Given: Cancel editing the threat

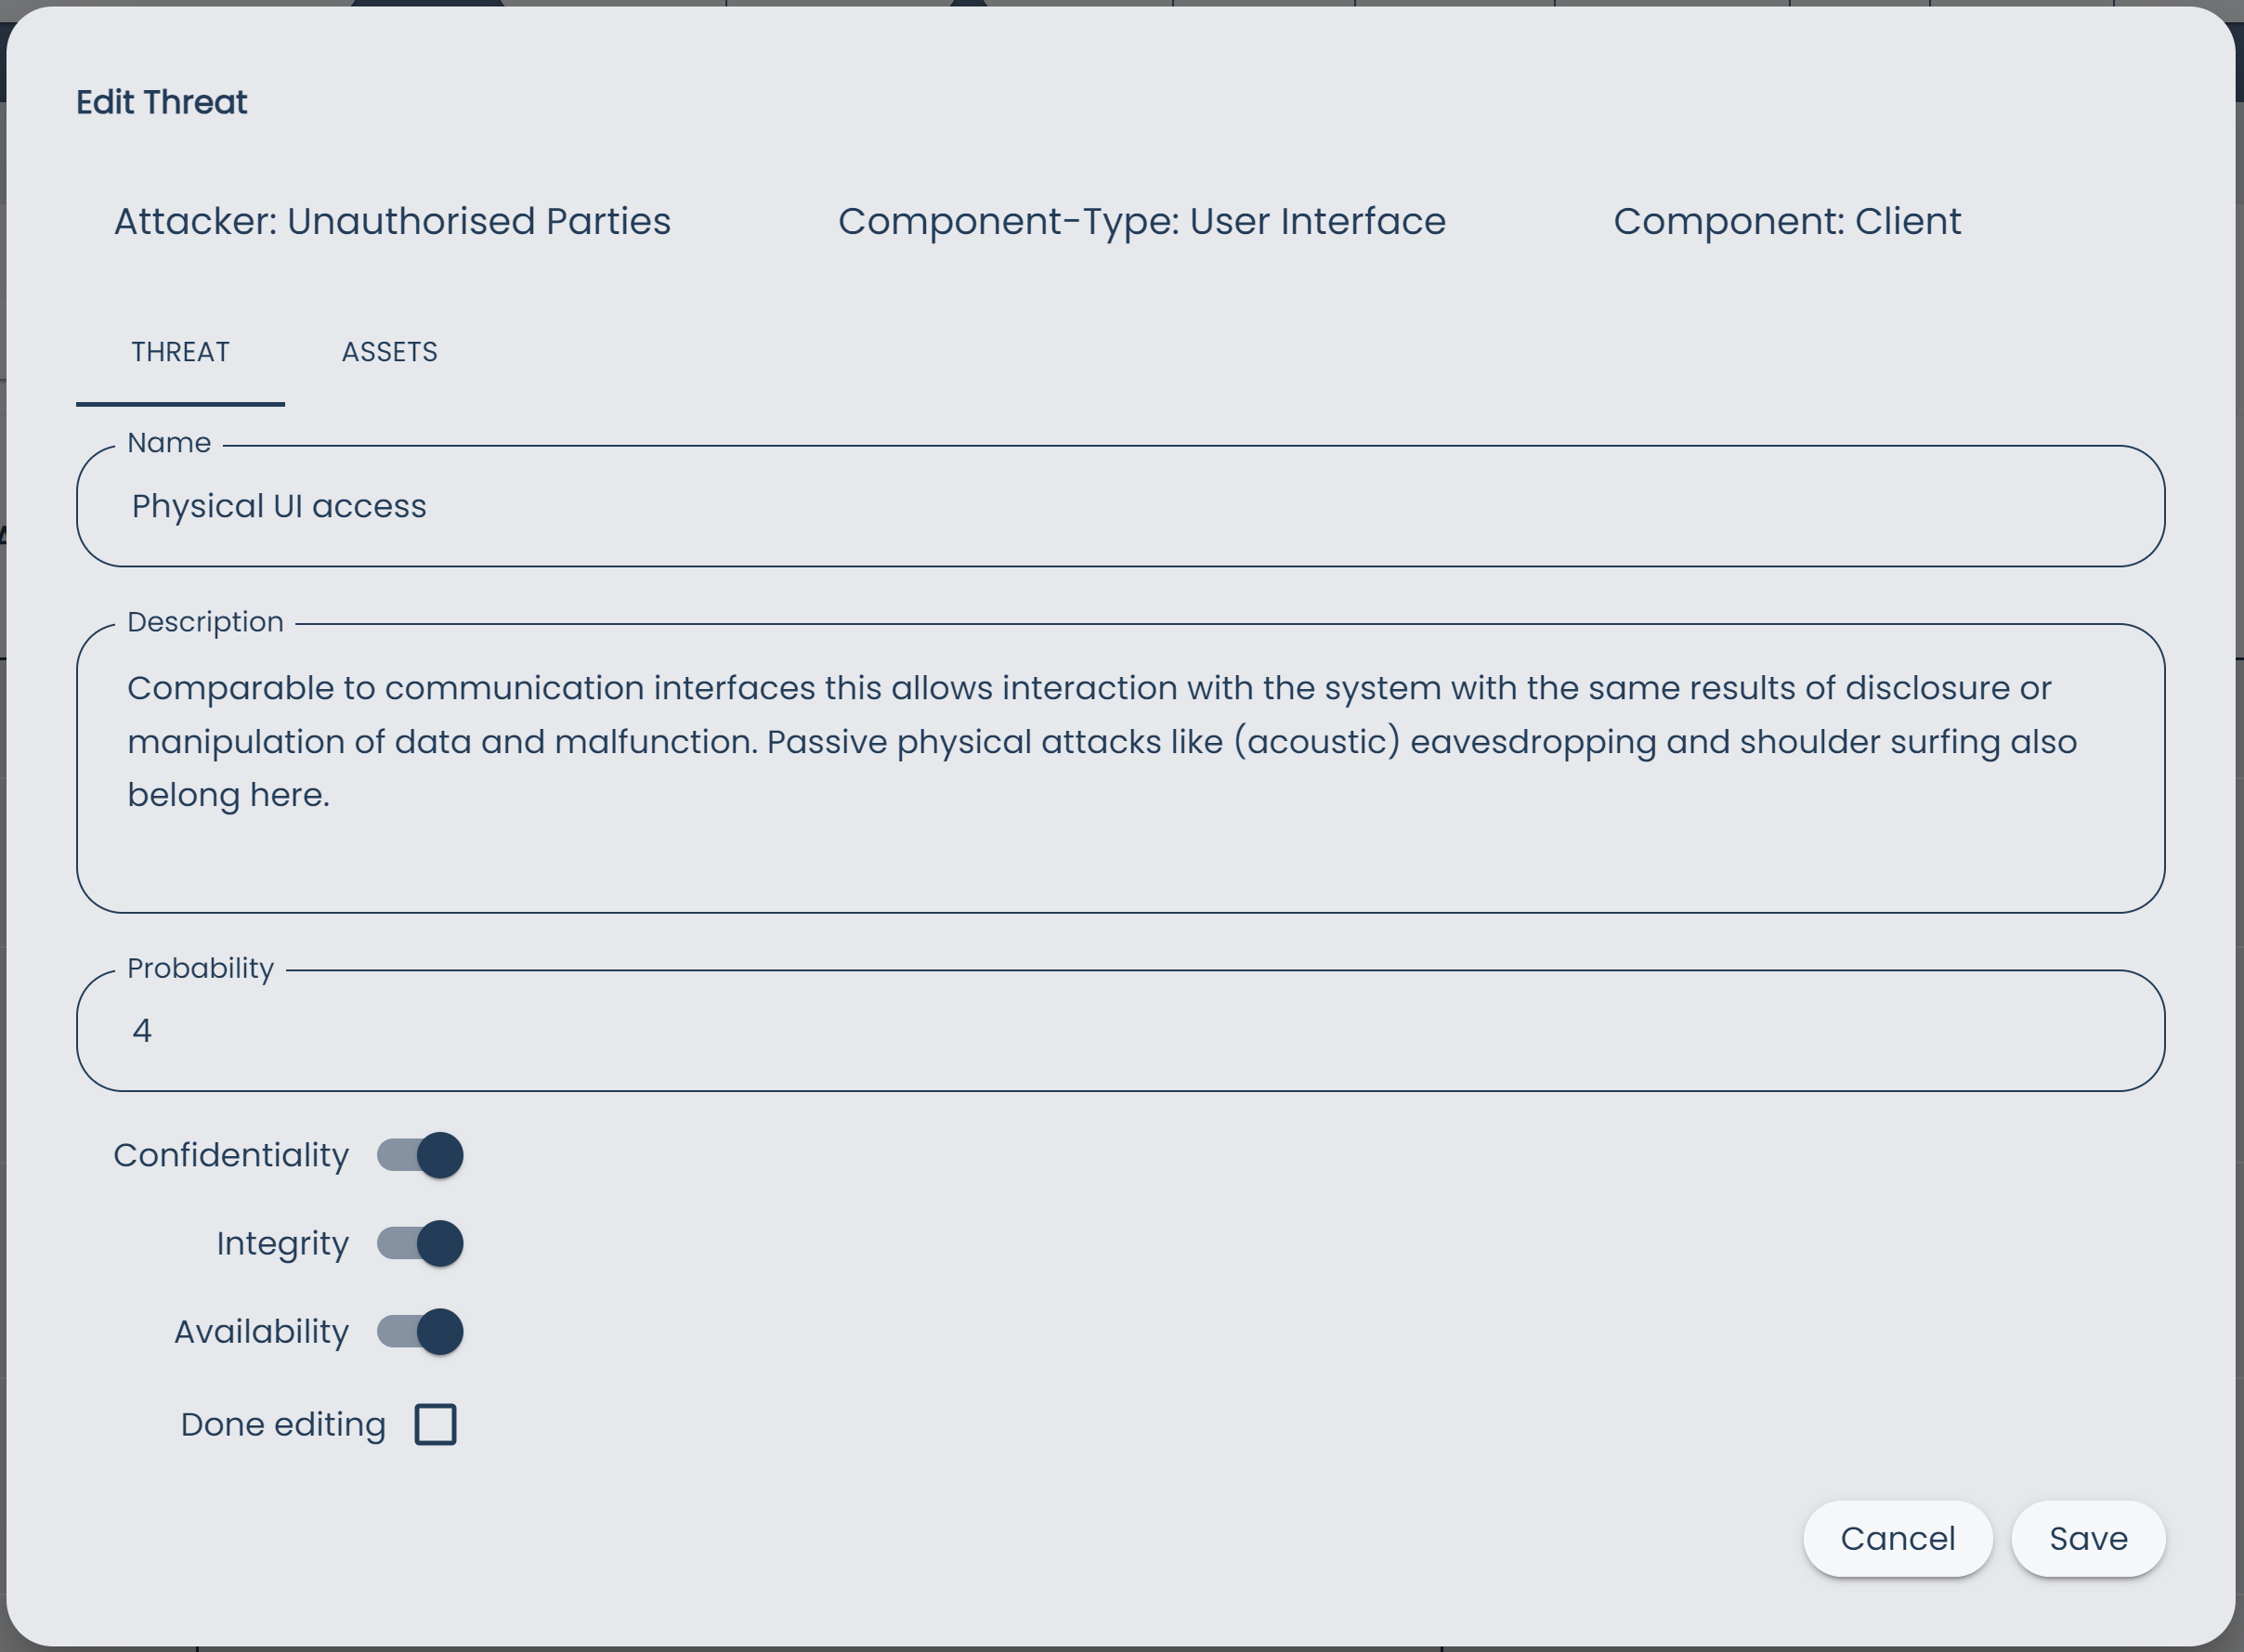Looking at the screenshot, I should [x=1897, y=1539].
